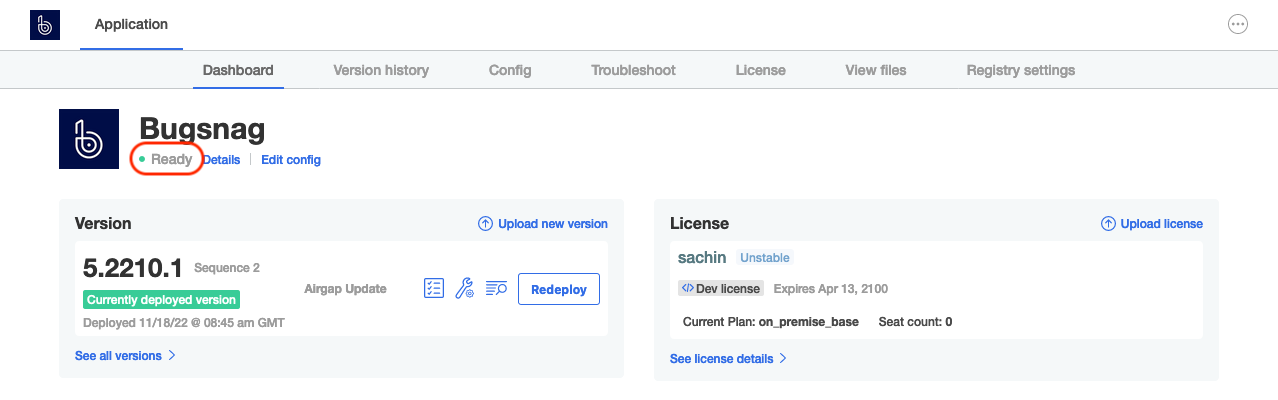Screen dimensions: 1278x400
Task: Open See license details link
Action: click(721, 359)
